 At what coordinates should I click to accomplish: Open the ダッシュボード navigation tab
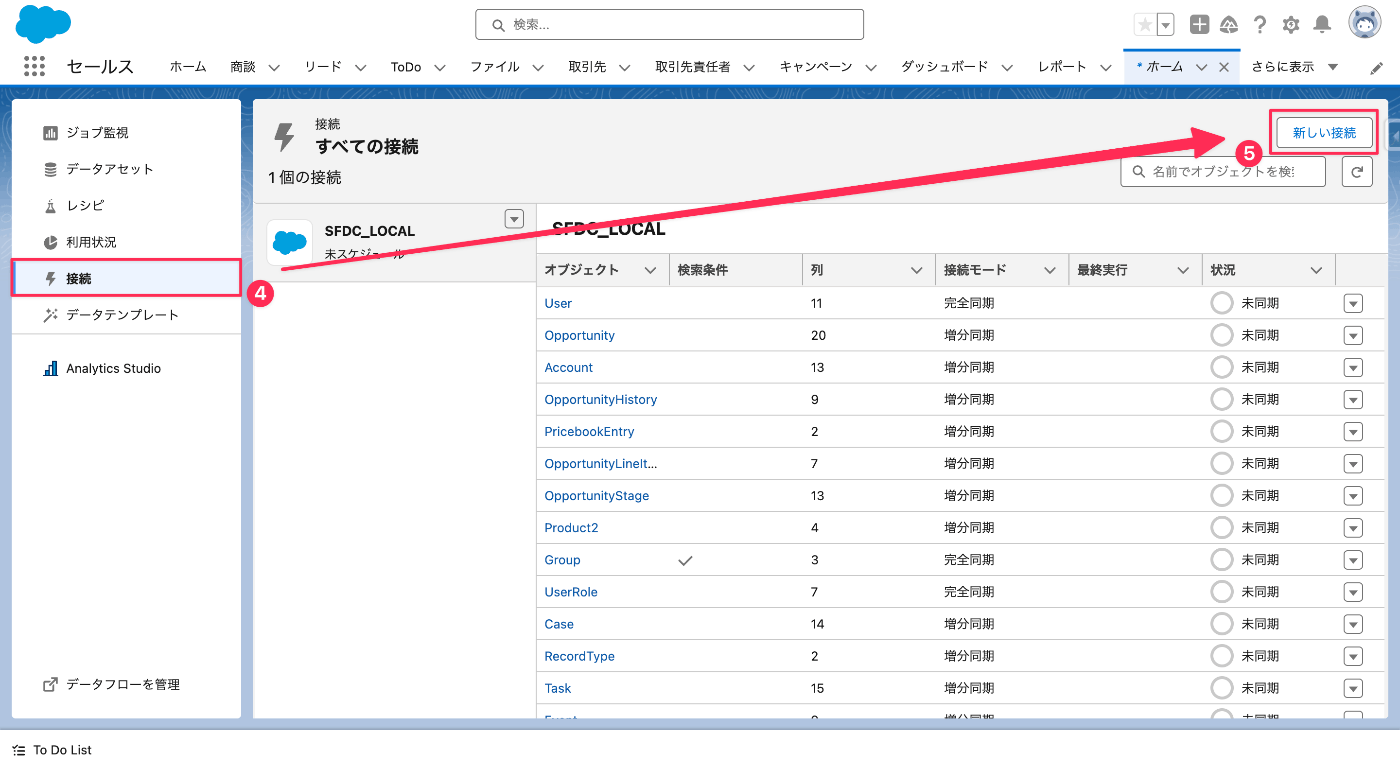944,67
